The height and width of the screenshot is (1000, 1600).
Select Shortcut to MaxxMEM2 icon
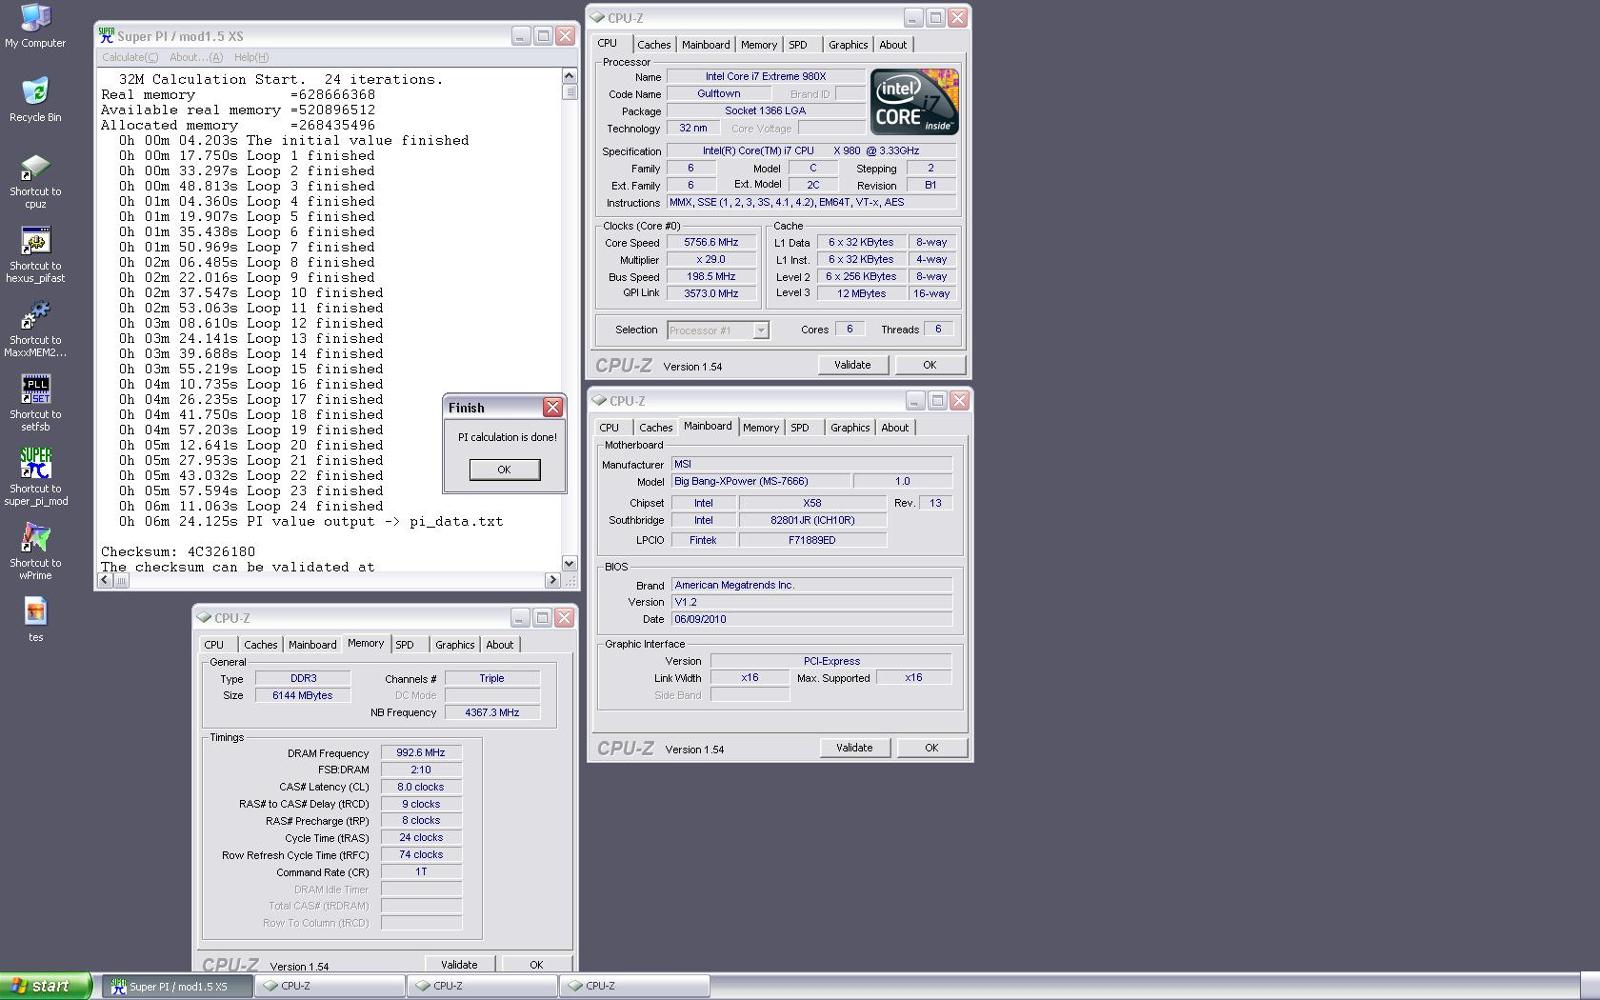tap(35, 329)
